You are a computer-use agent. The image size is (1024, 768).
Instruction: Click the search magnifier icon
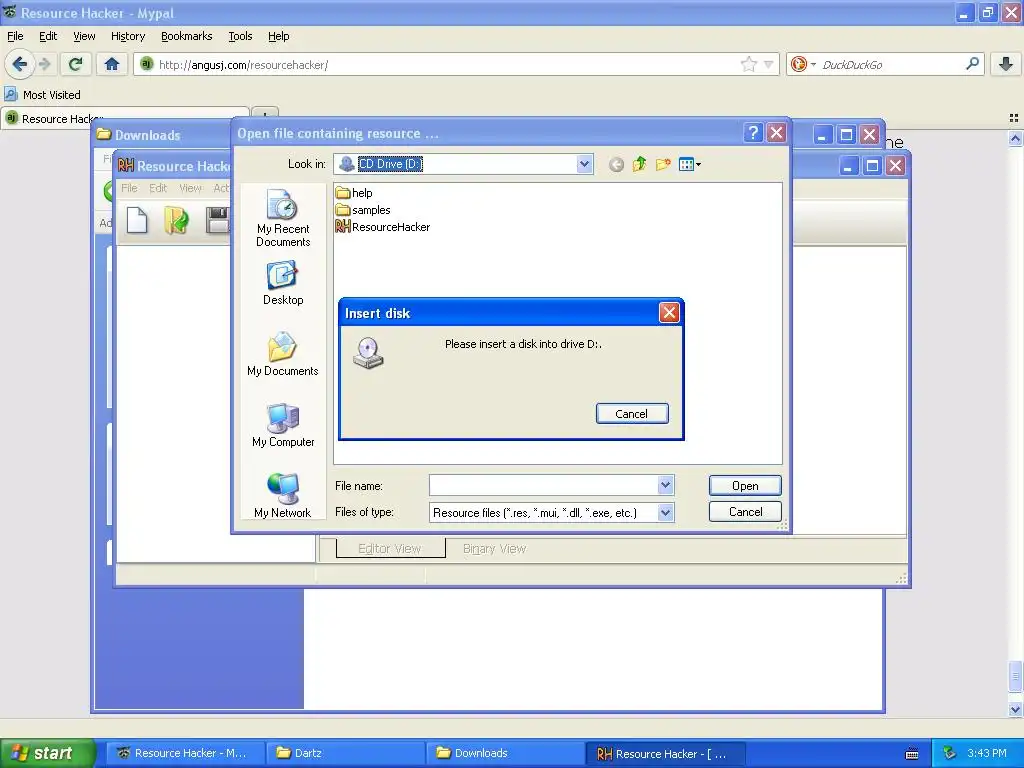click(972, 64)
